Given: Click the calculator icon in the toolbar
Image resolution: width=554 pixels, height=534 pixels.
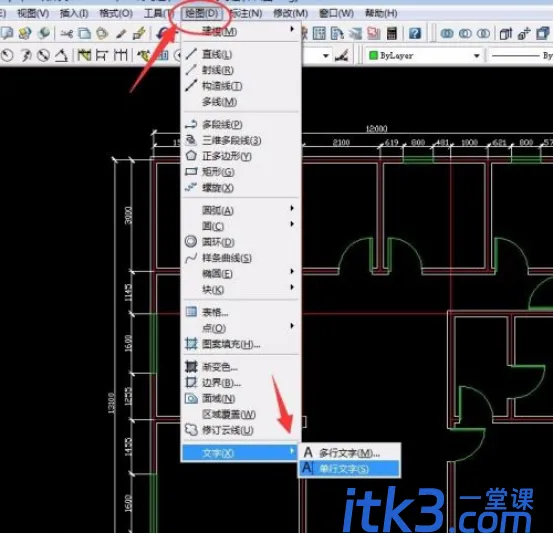Looking at the screenshot, I should click(391, 34).
